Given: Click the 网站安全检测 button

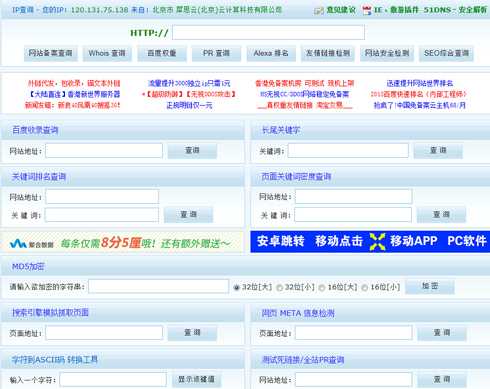Looking at the screenshot, I should (x=387, y=53).
